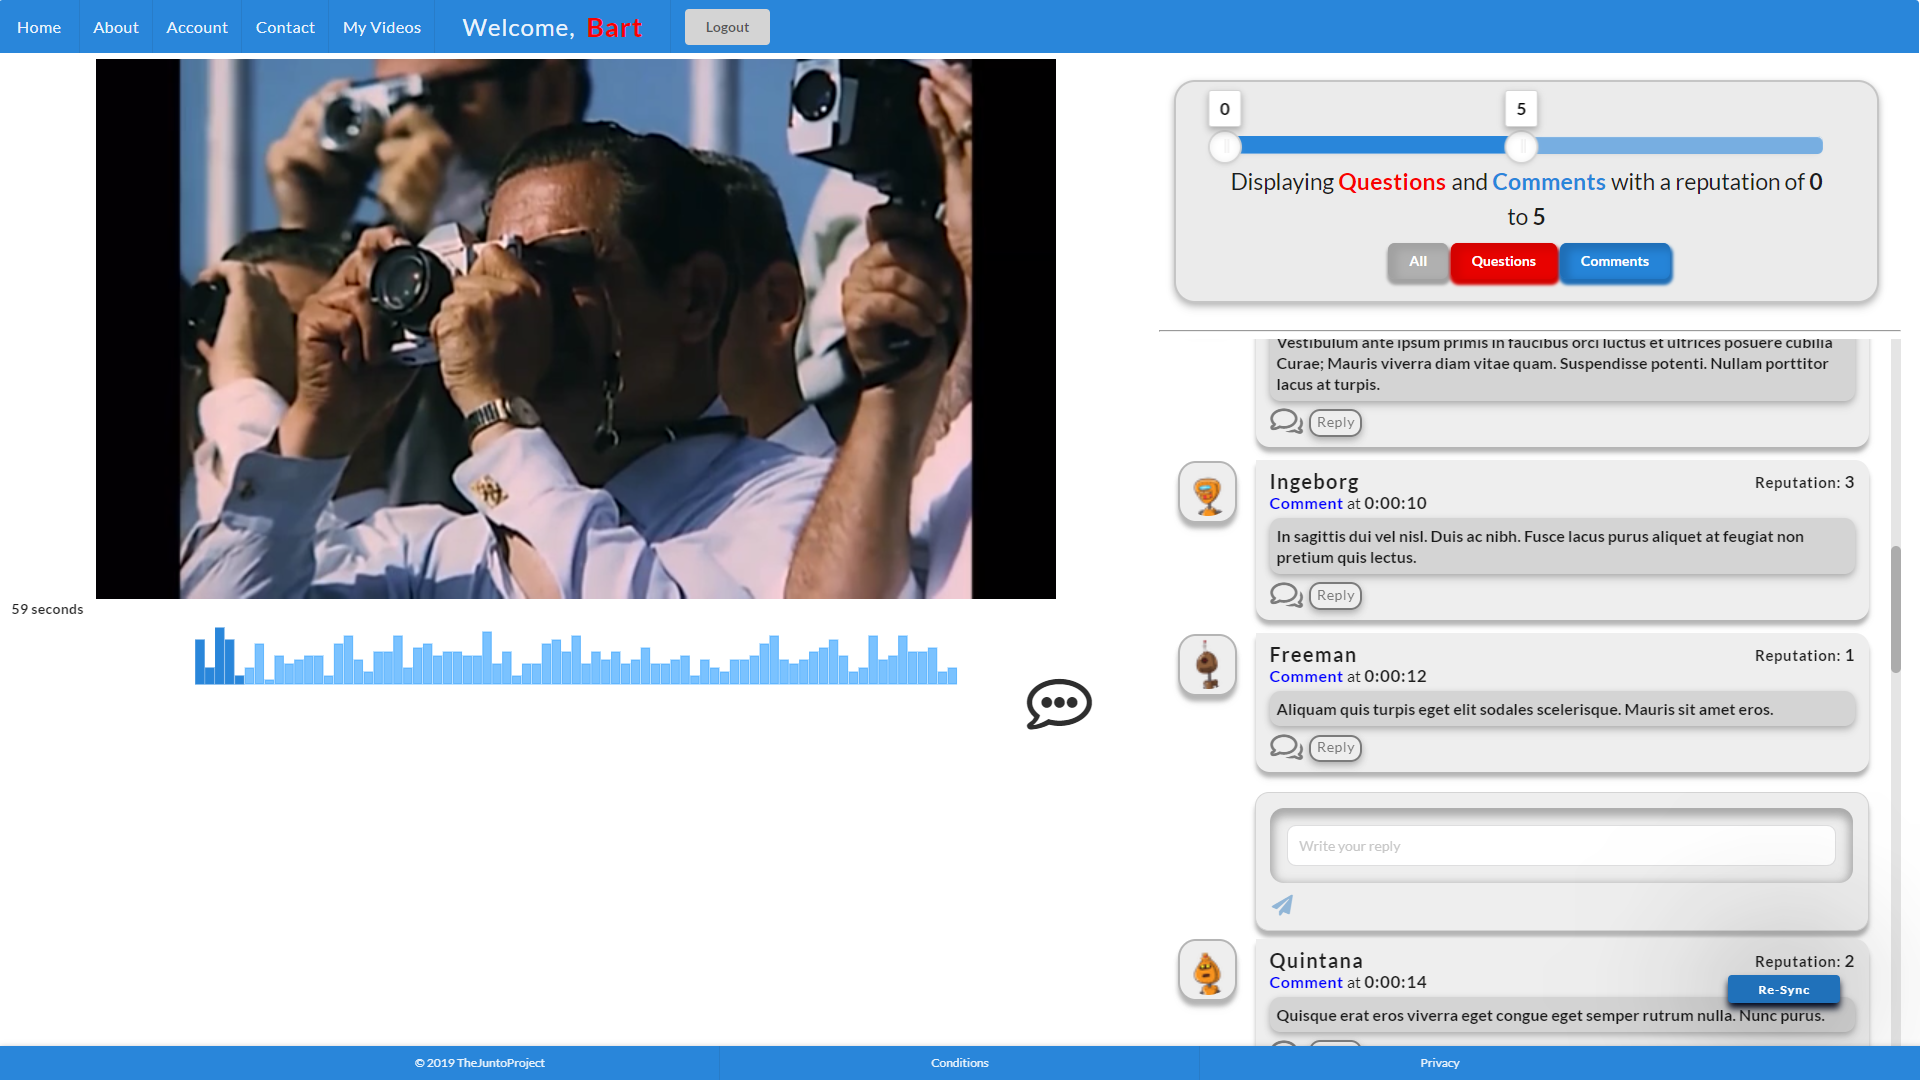
Task: Click 'In sagittis dui vel nisl' comment text
Action: pos(1540,547)
